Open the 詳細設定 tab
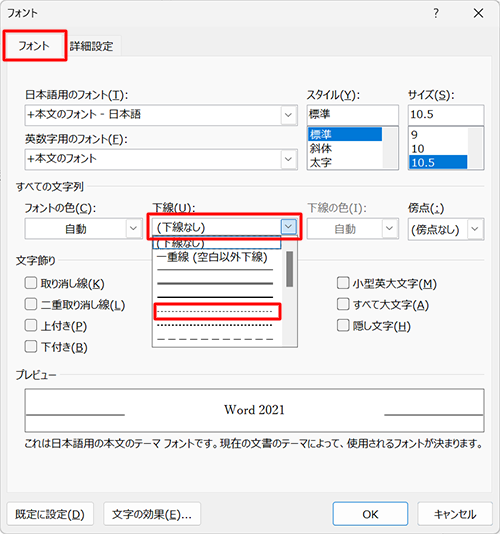The width and height of the screenshot is (500, 534). point(91,46)
